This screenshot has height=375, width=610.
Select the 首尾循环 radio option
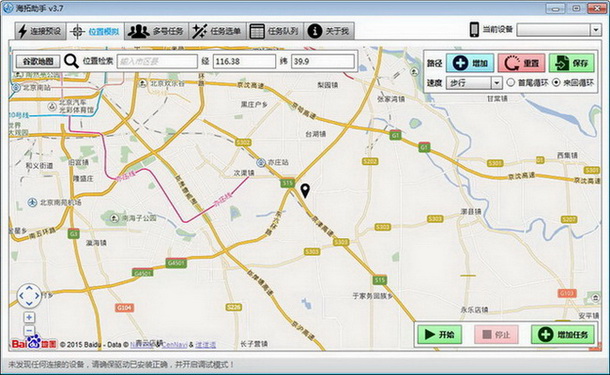511,82
